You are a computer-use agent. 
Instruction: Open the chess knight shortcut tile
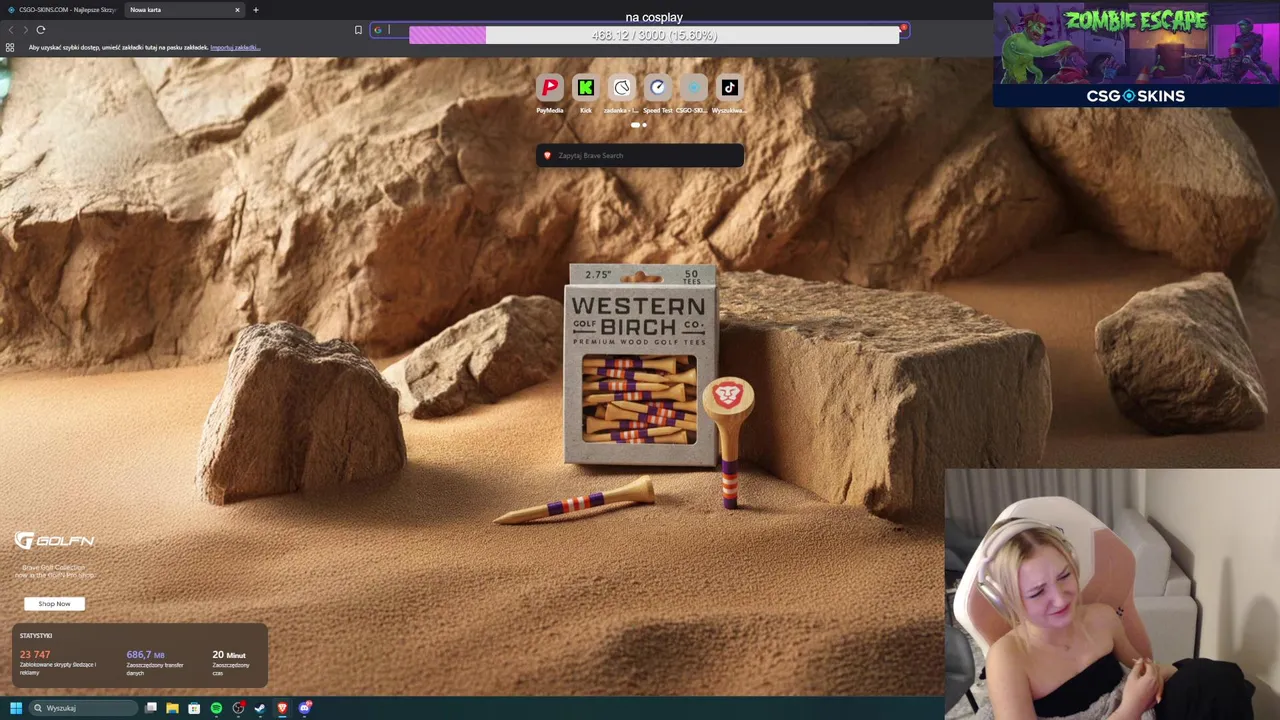pos(622,88)
